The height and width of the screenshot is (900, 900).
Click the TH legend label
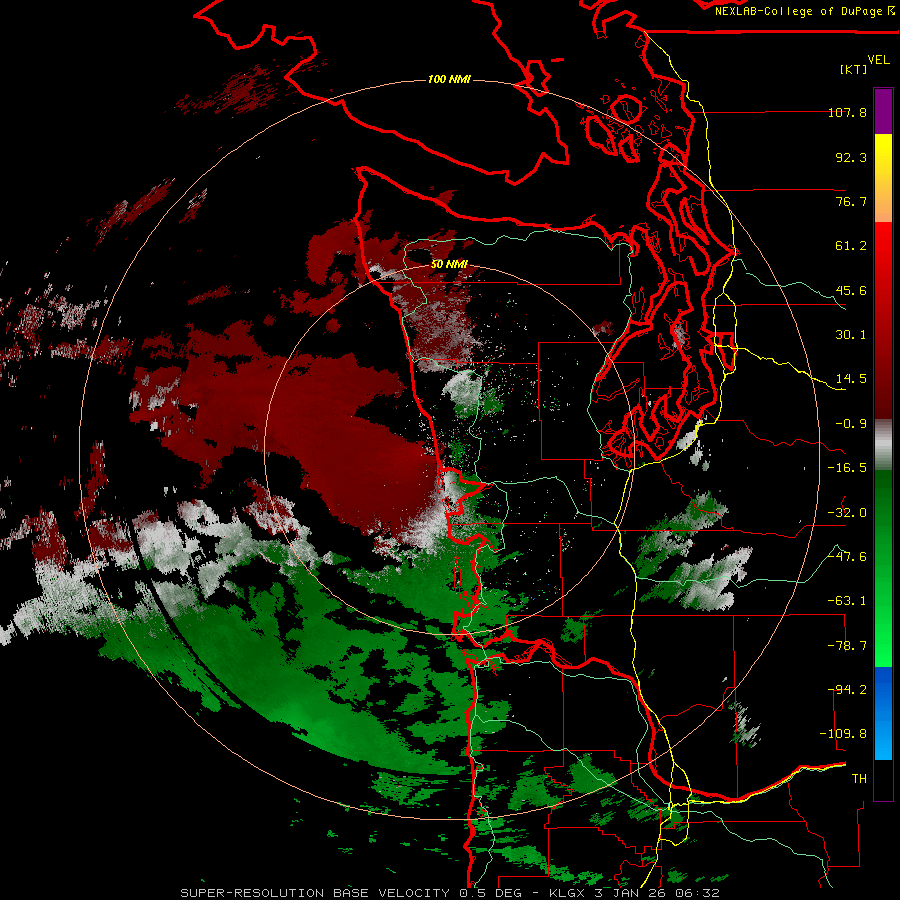(x=859, y=779)
